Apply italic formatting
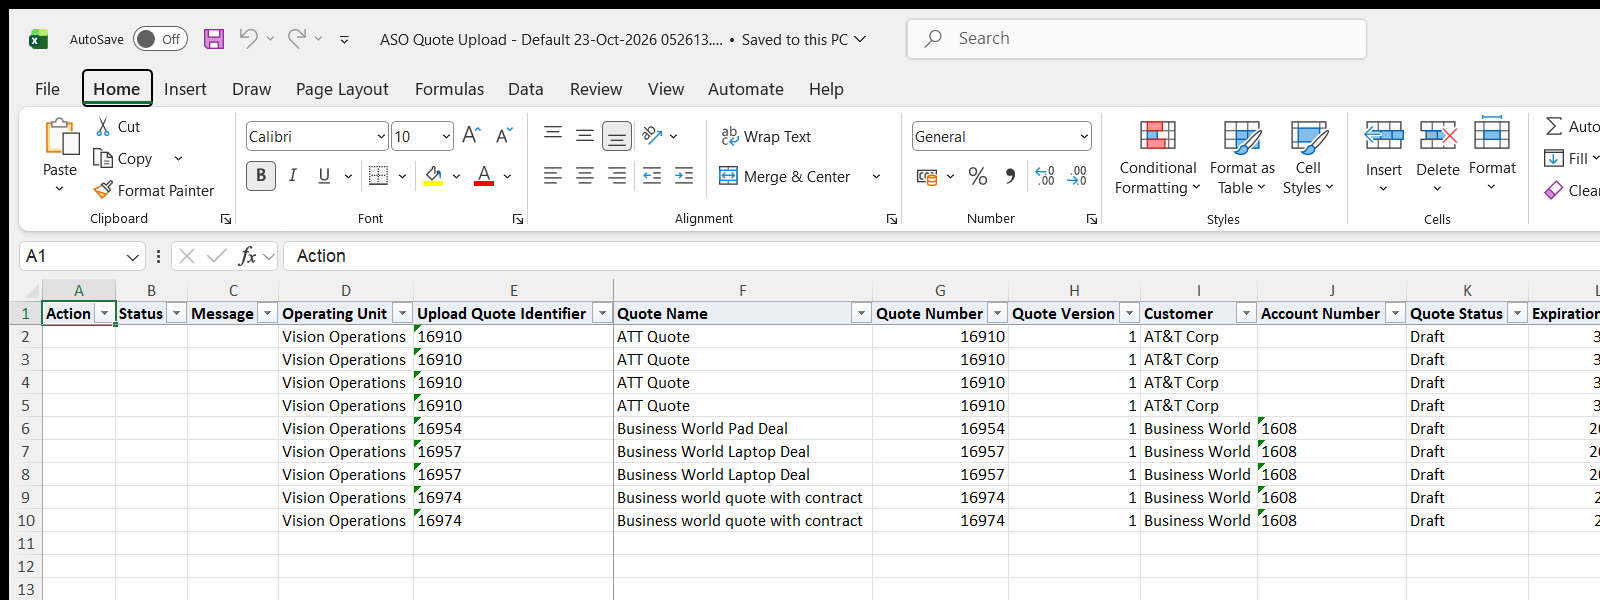Screen dimensions: 1600x600 coord(292,176)
